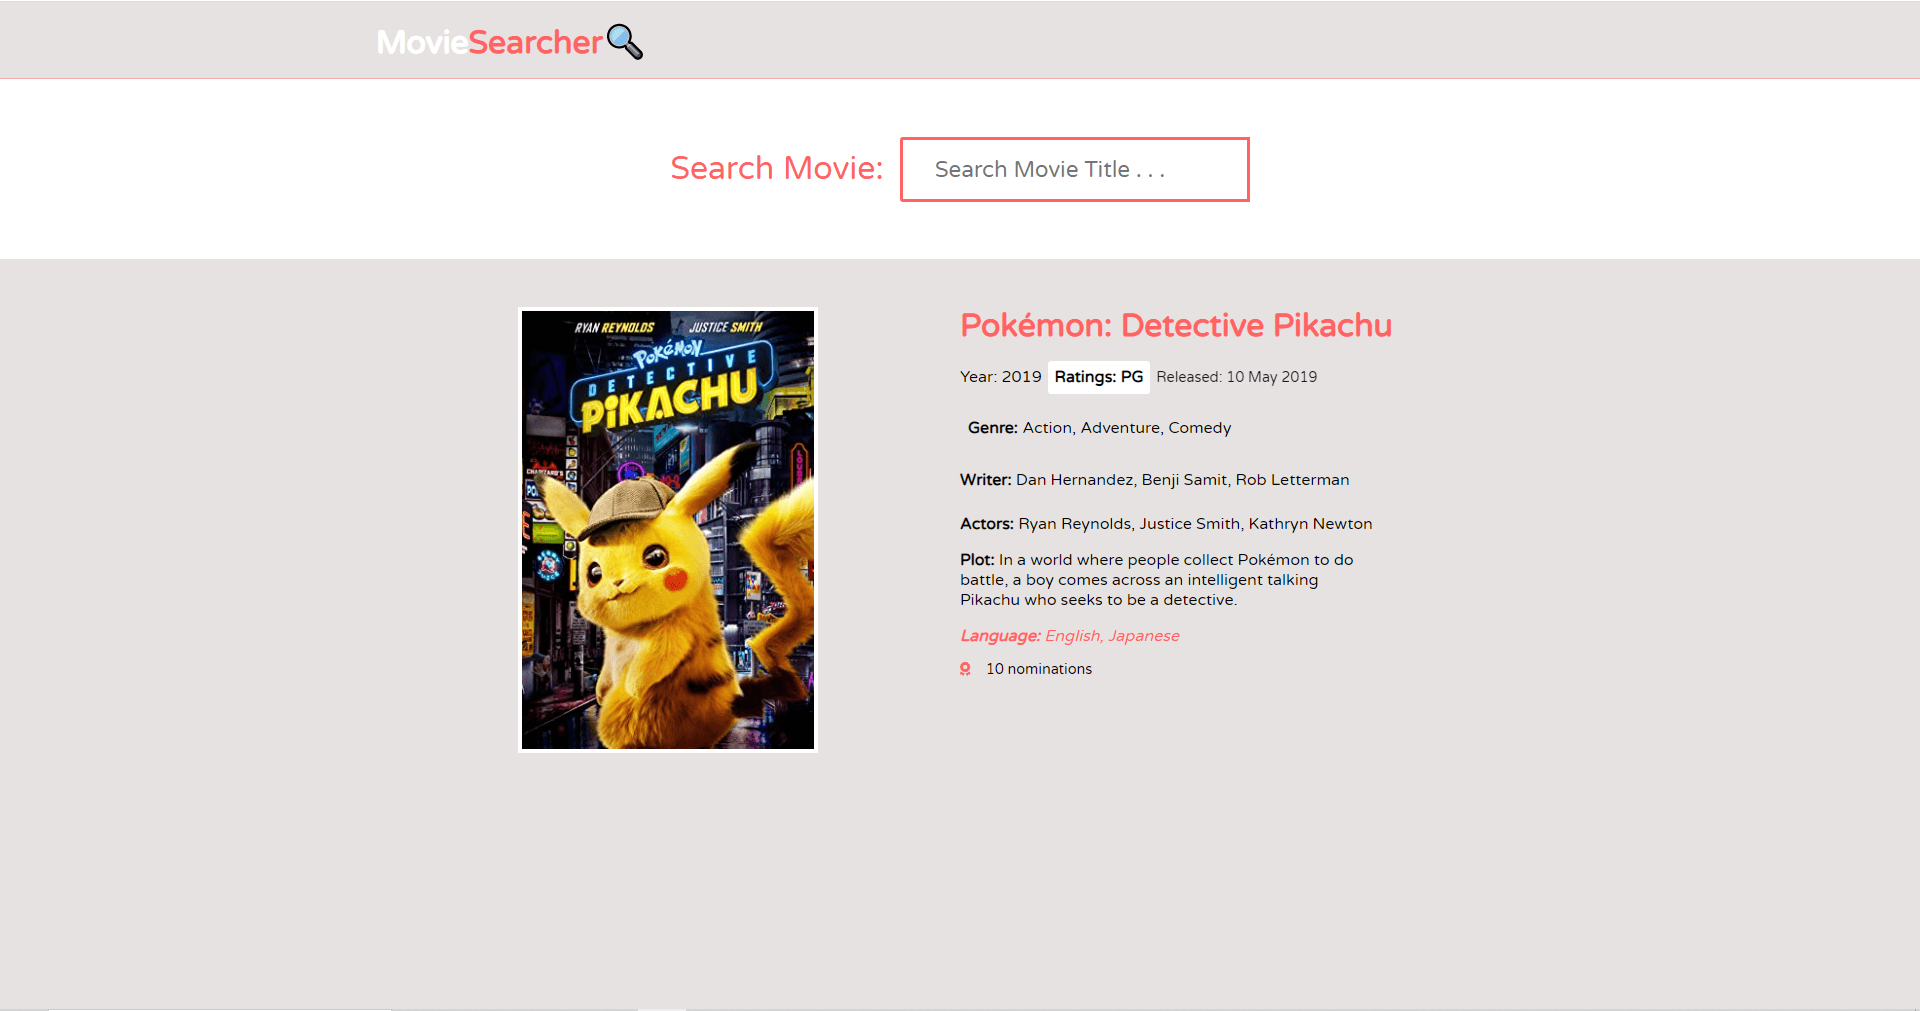Screen dimensions: 1920x1011
Task: Click the Language: English, Japanese text
Action: pos(1069,636)
